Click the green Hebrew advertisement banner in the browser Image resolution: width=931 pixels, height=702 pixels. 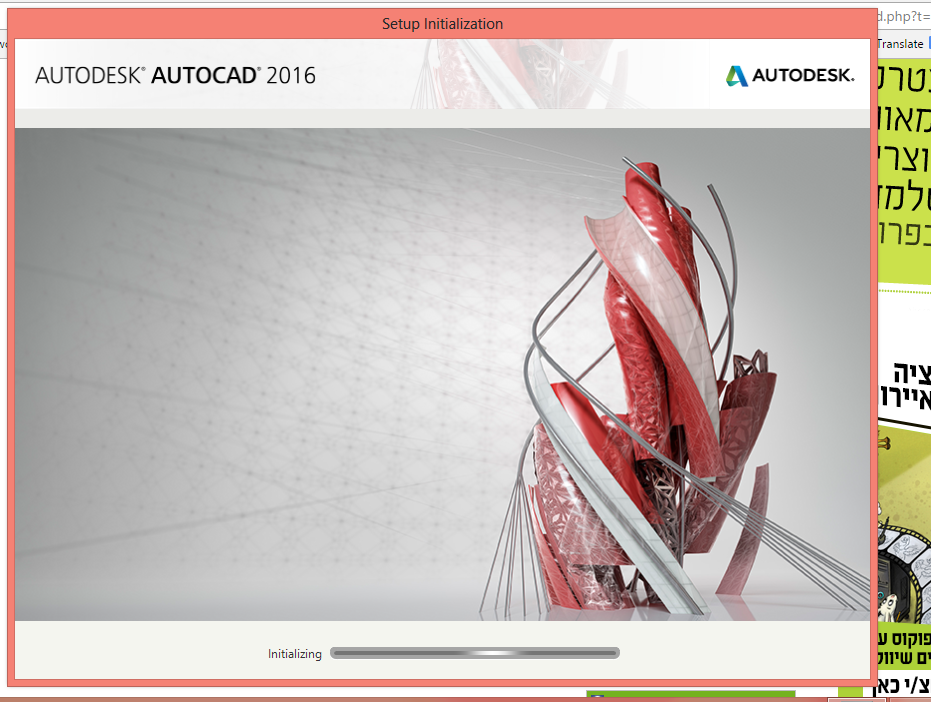(904, 172)
